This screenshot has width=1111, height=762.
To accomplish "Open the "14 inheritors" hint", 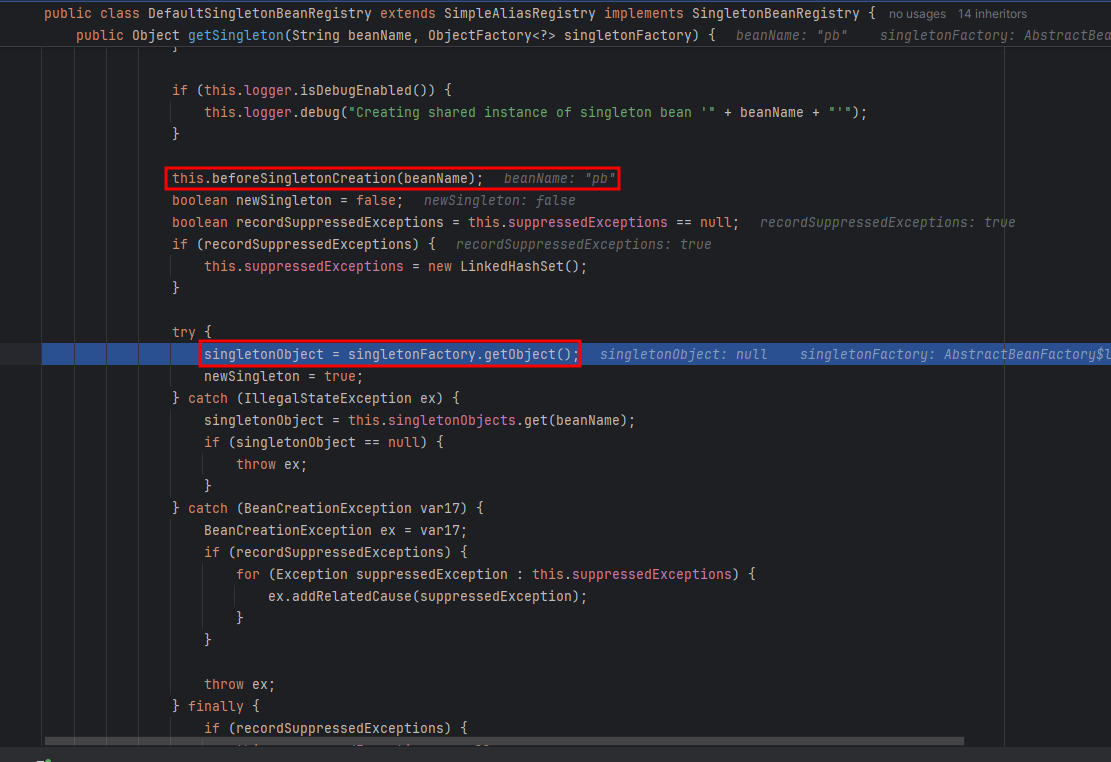I will coord(992,13).
